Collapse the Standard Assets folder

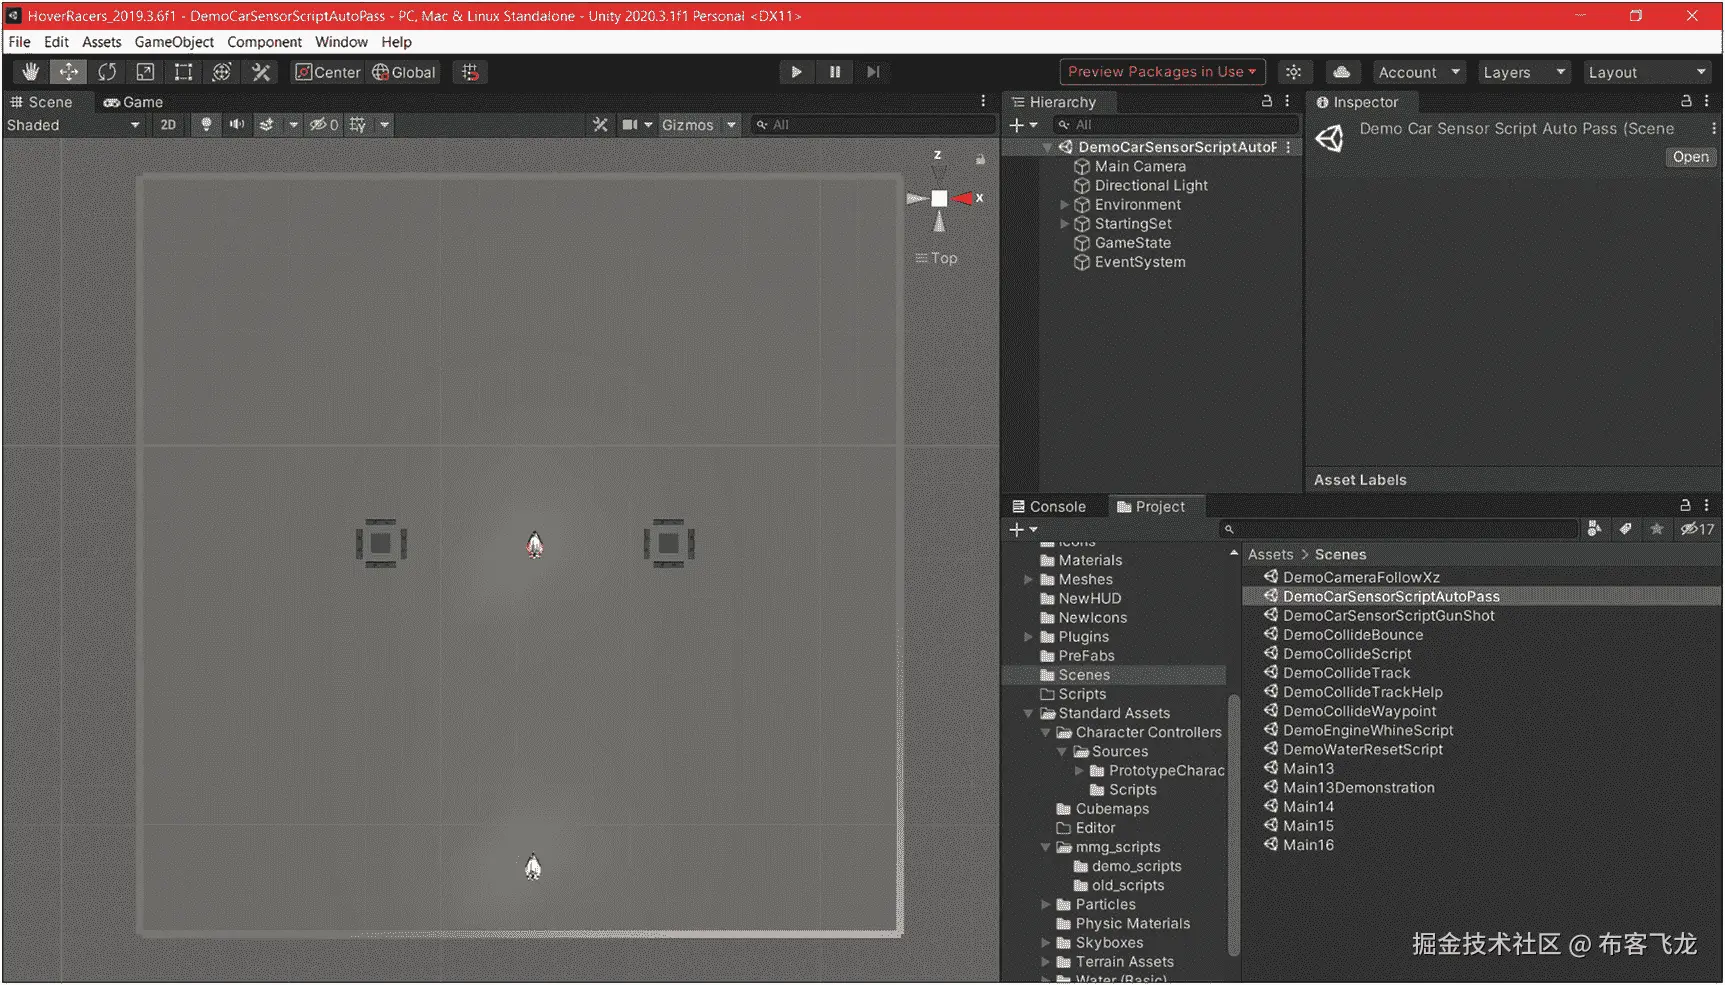pyautogui.click(x=1028, y=713)
